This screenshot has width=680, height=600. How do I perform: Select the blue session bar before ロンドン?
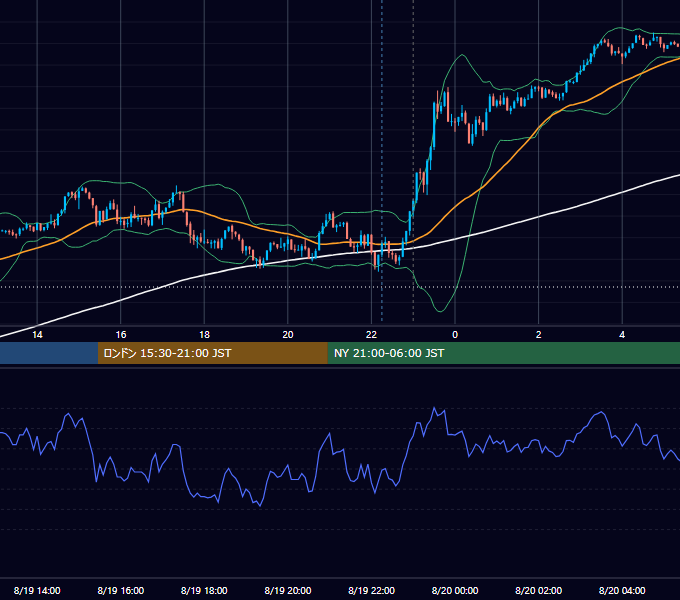[x=49, y=353]
